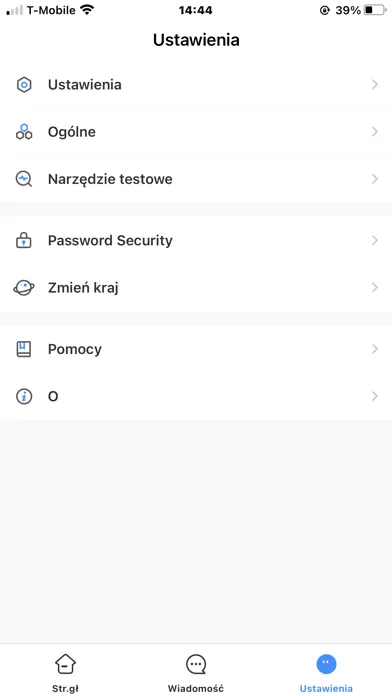This screenshot has height=696, width=392.
Task: Expand the Ogólne row chevron
Action: coord(375,132)
